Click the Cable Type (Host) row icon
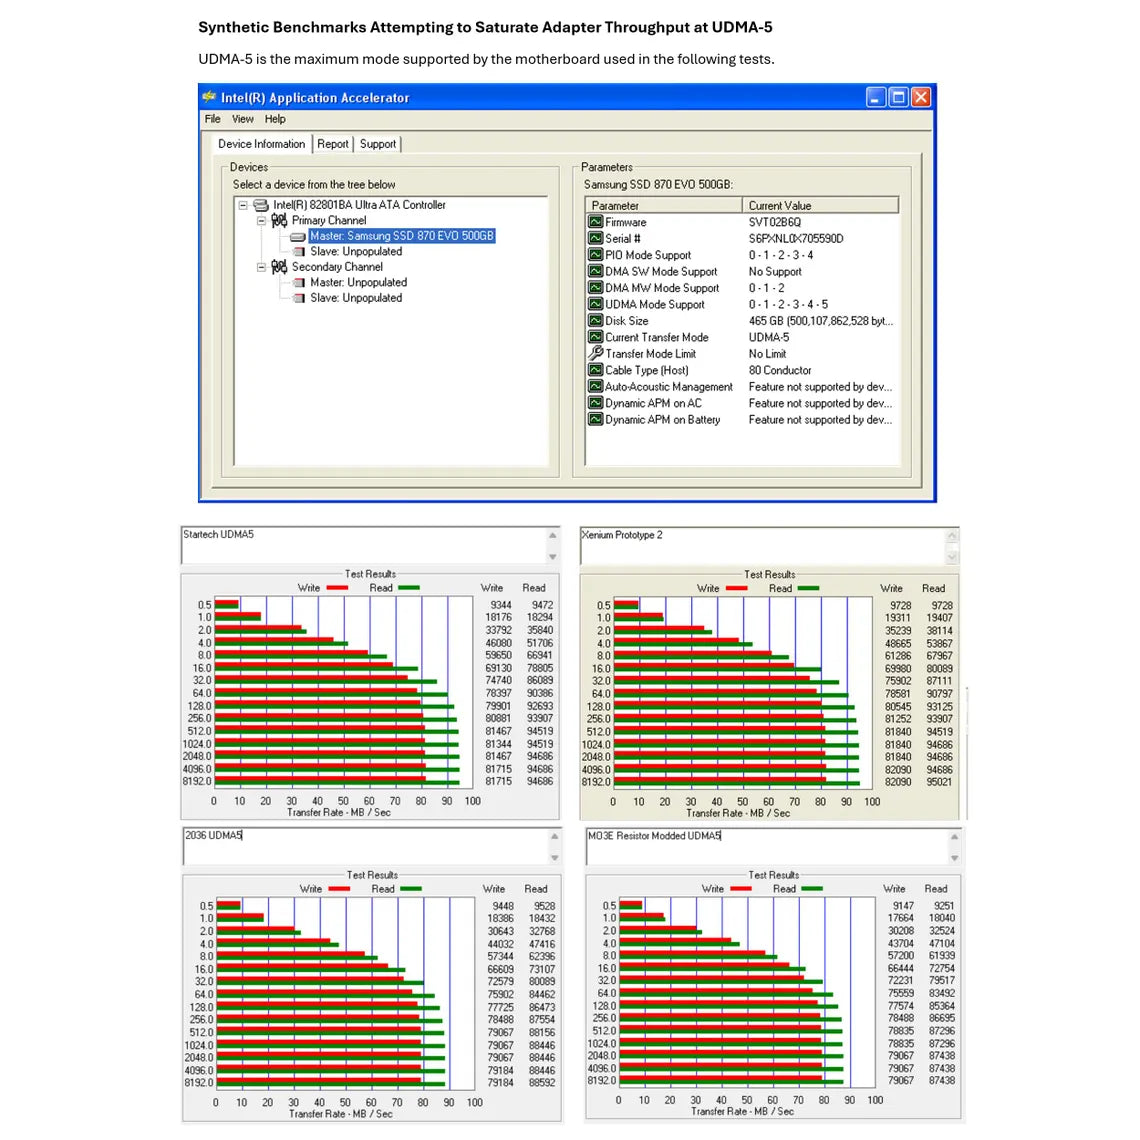 click(595, 370)
